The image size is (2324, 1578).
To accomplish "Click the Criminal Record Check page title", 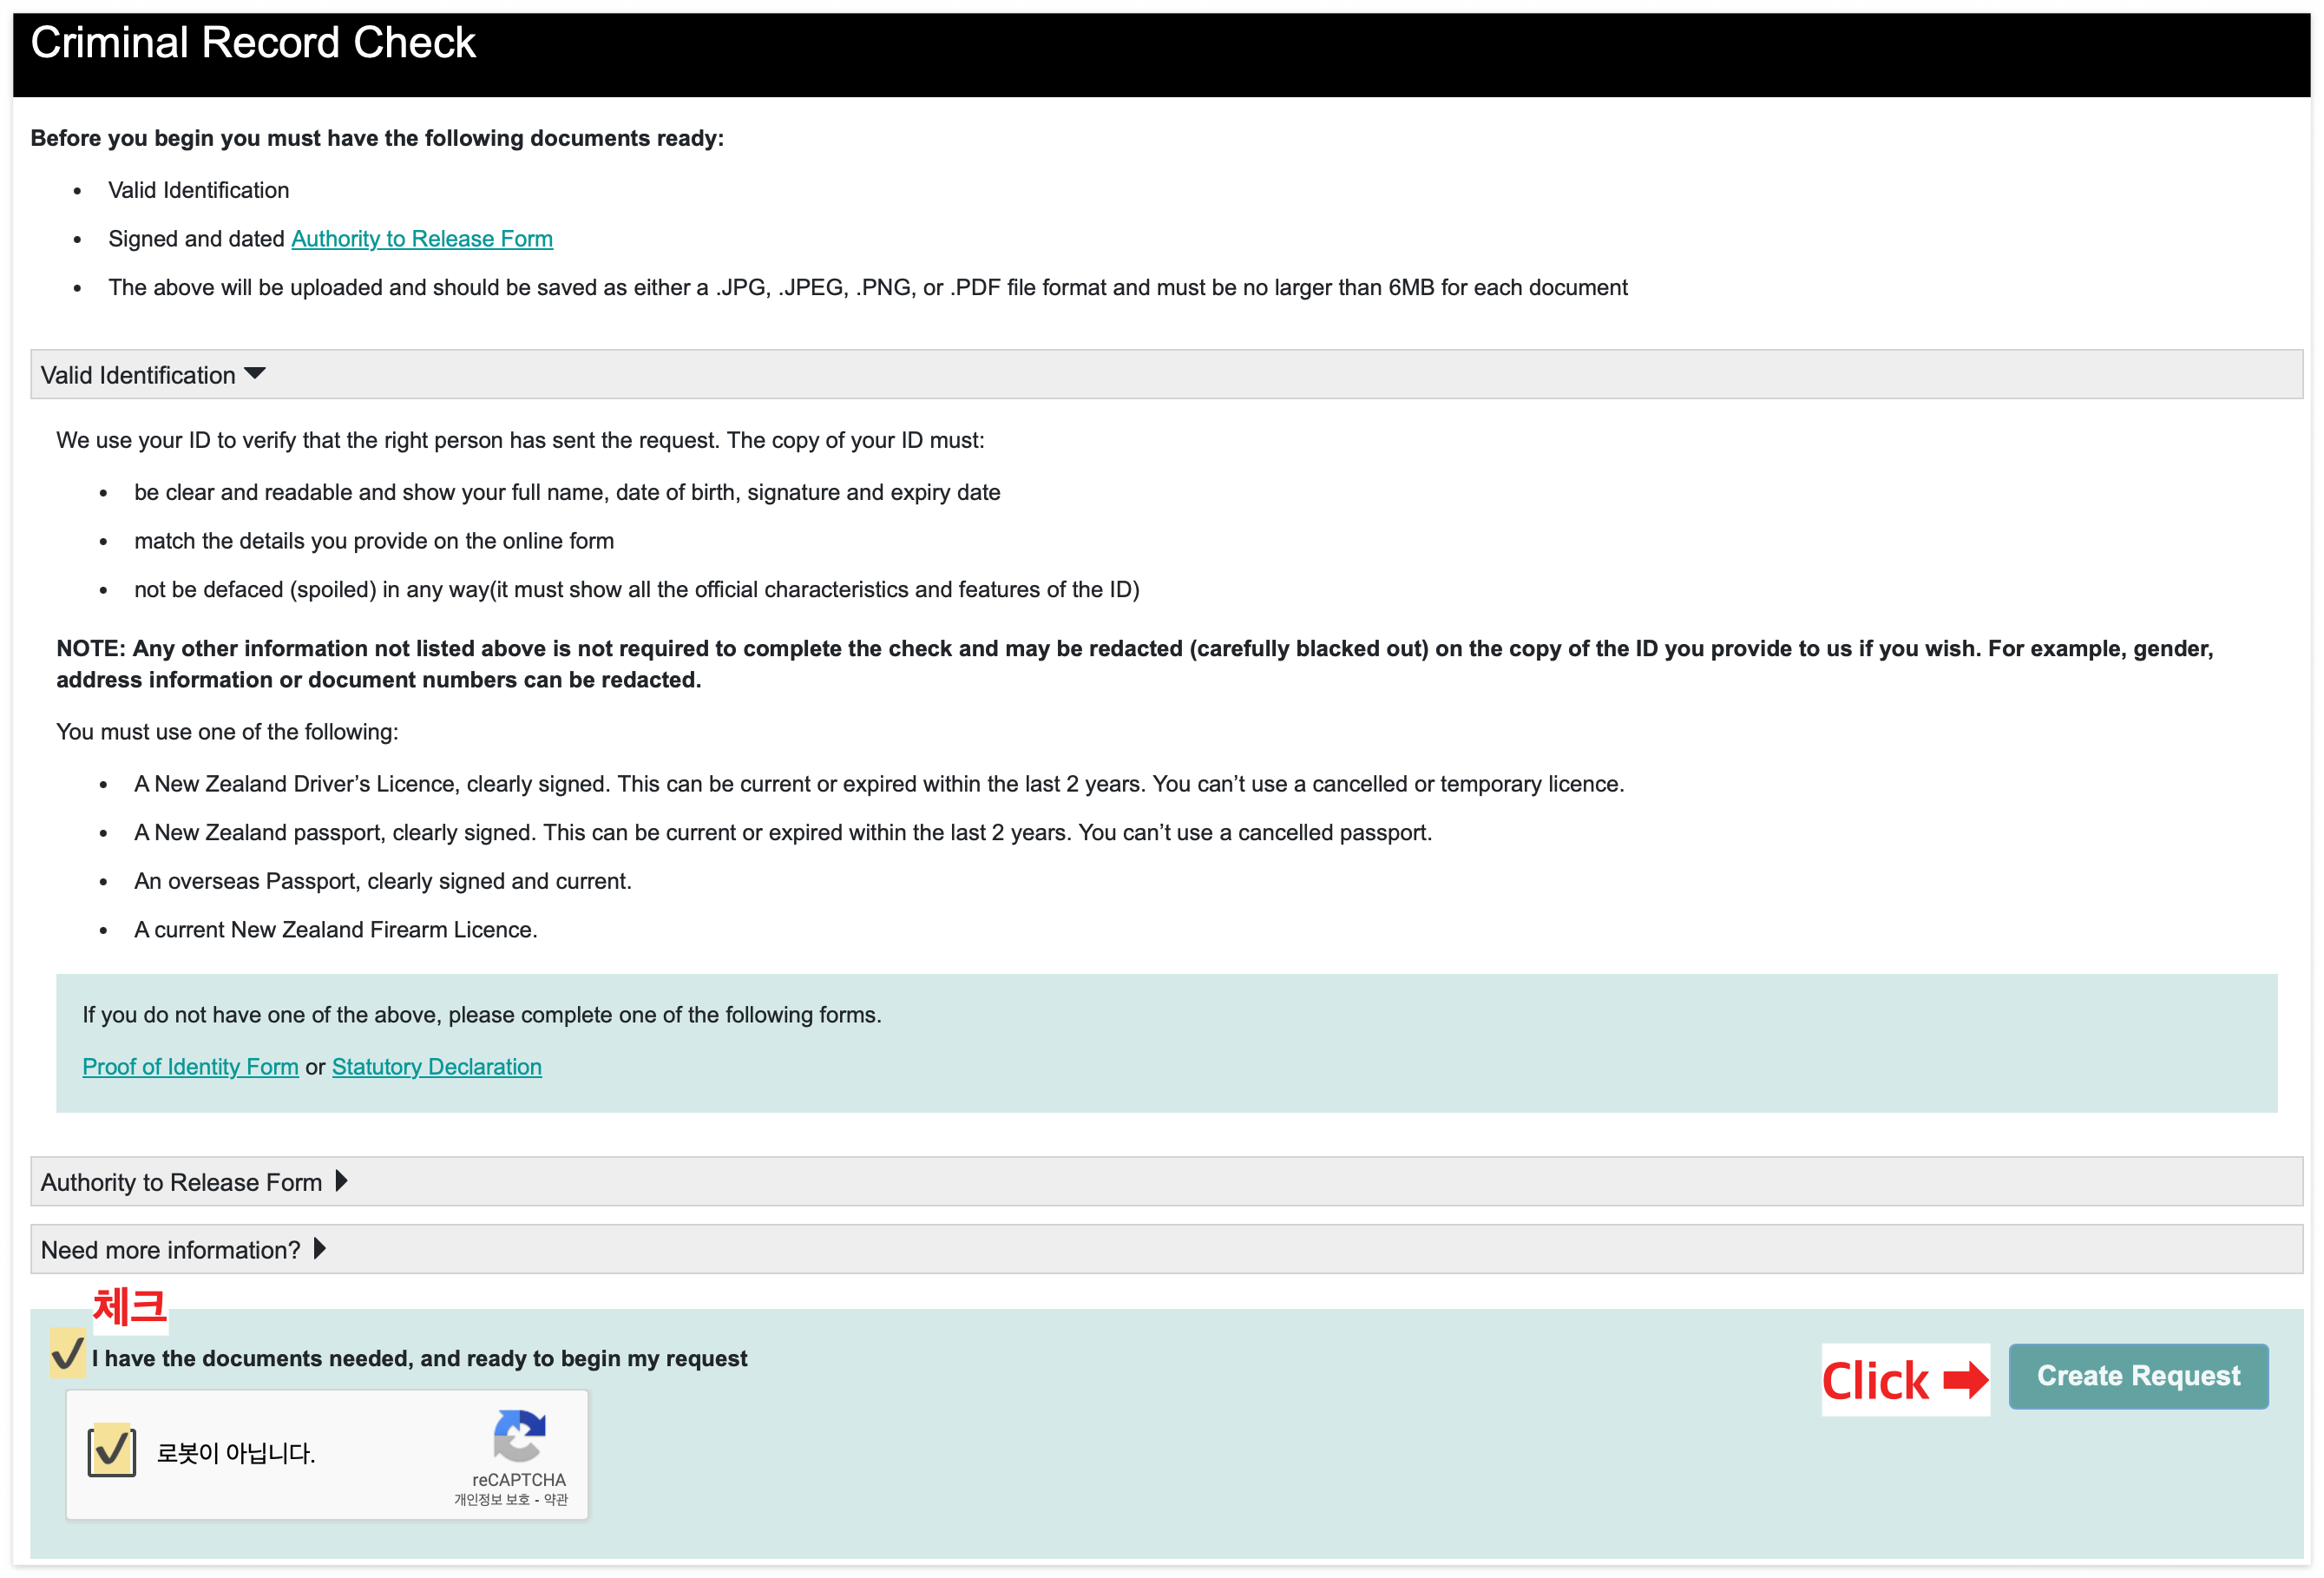I will [253, 43].
